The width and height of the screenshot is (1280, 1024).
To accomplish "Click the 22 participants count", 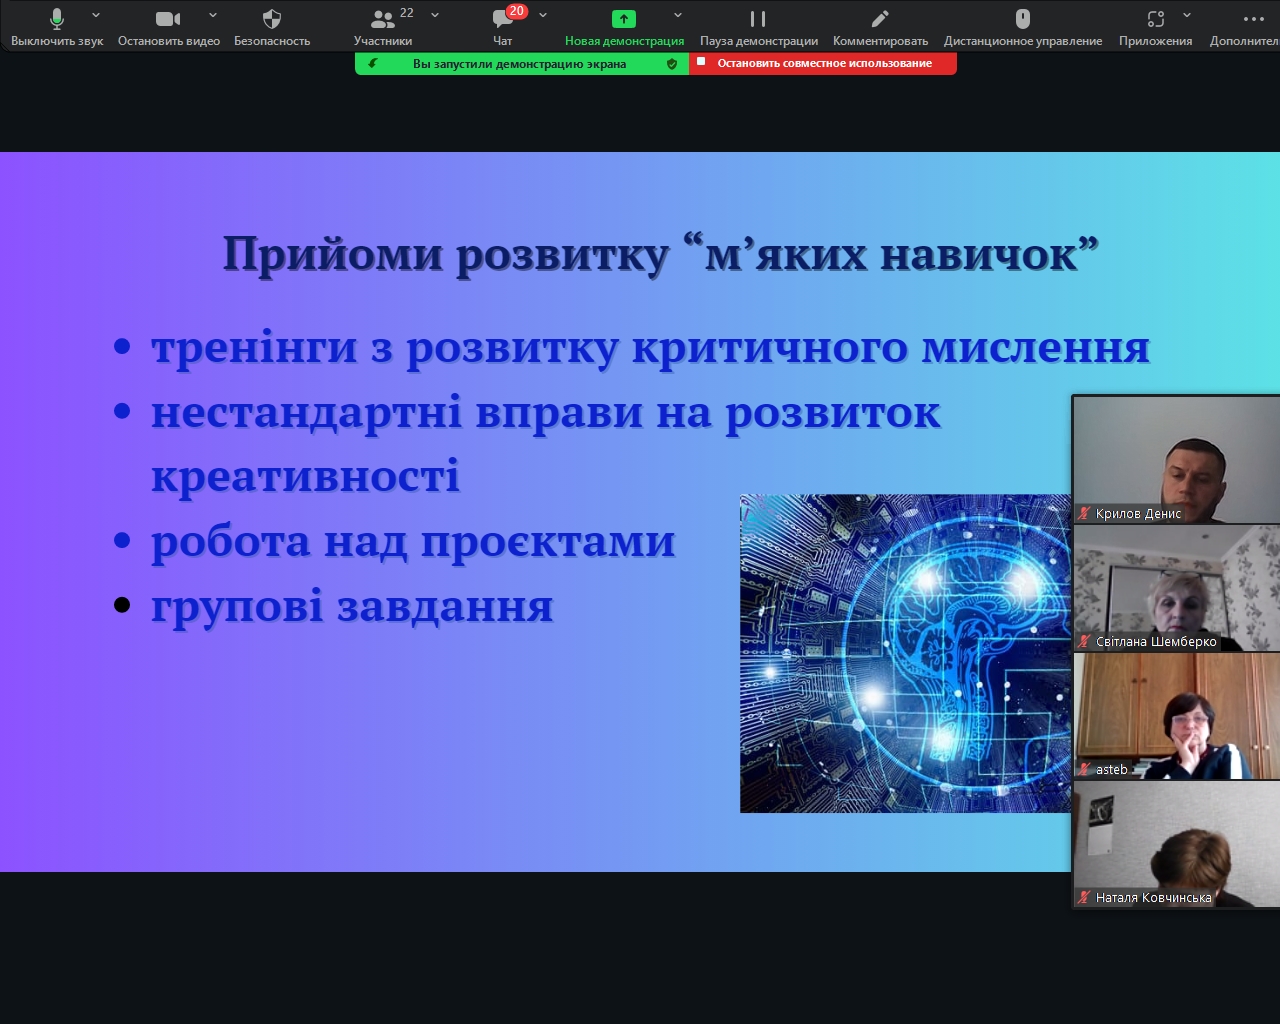I will pos(407,13).
